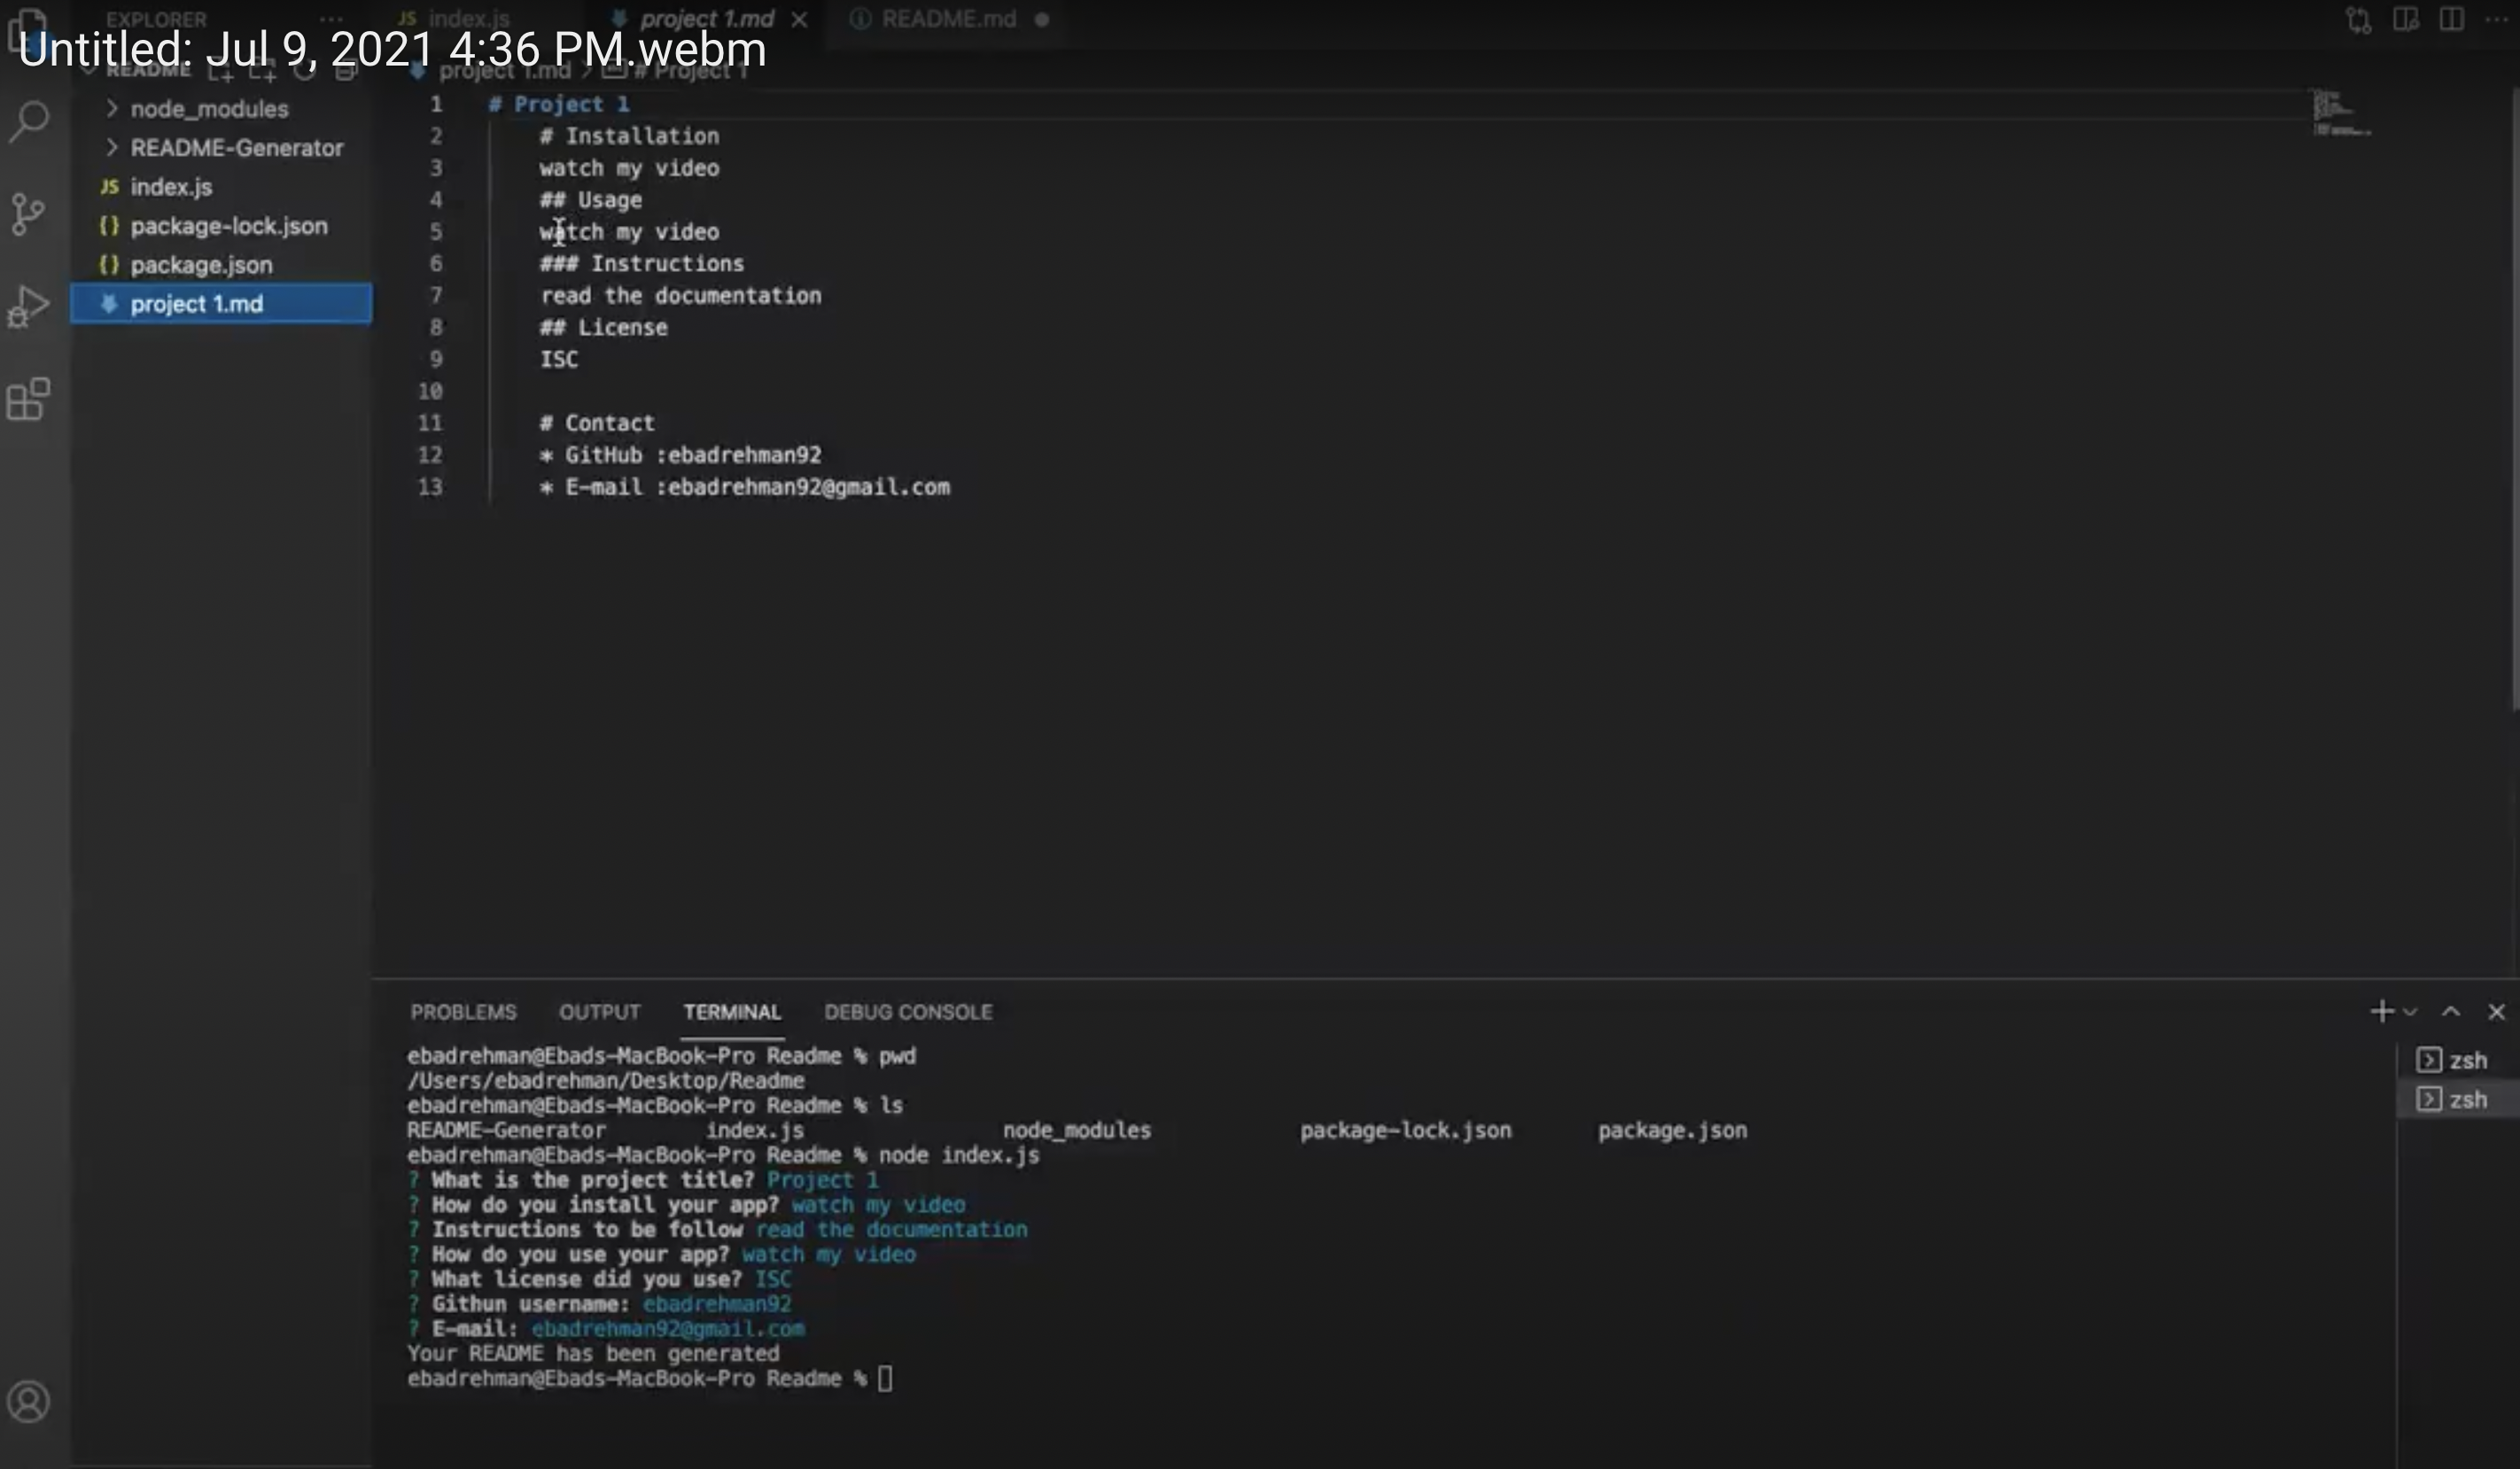Open the Search view in the activity bar

[28, 121]
